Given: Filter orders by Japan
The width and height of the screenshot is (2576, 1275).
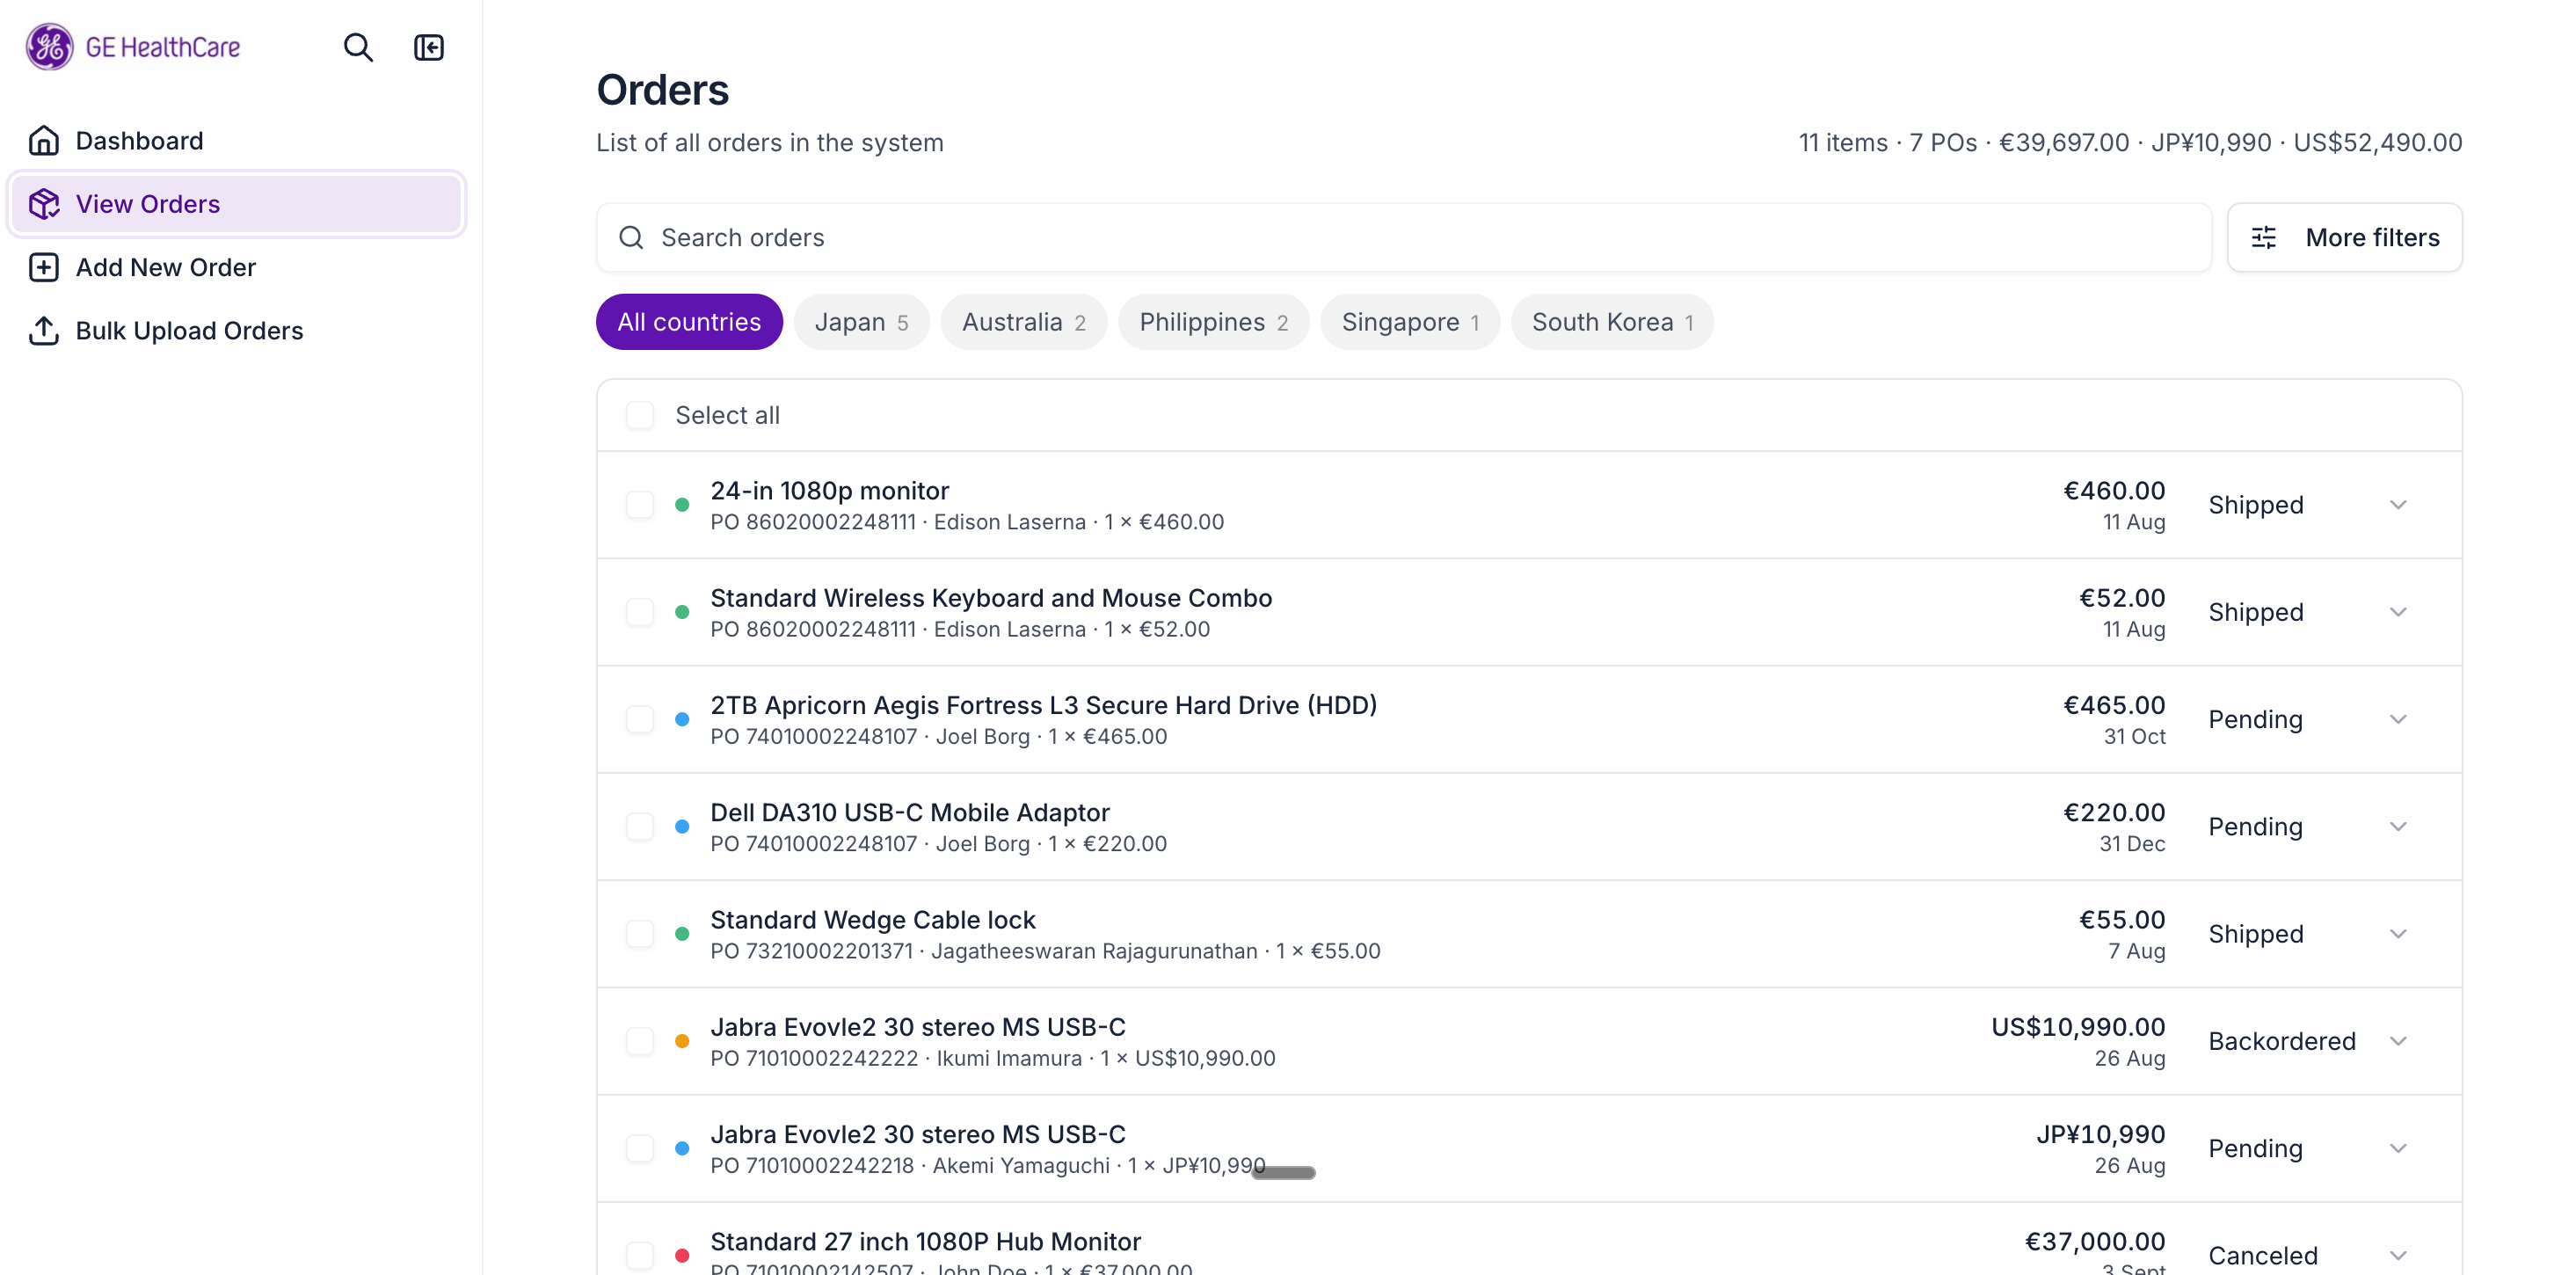Looking at the screenshot, I should click(861, 322).
